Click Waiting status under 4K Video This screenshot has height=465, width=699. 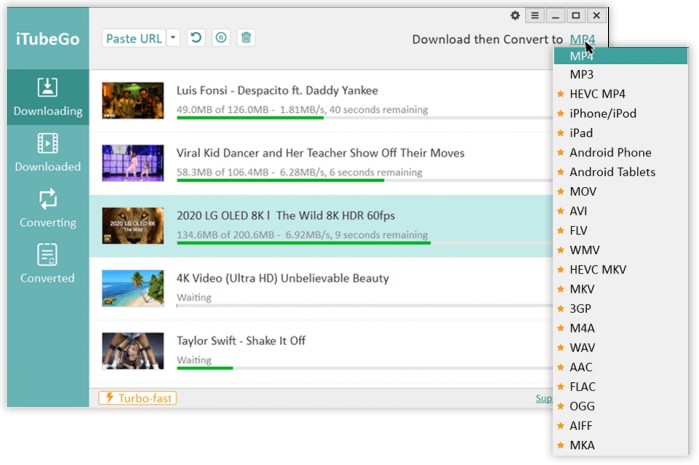(194, 297)
